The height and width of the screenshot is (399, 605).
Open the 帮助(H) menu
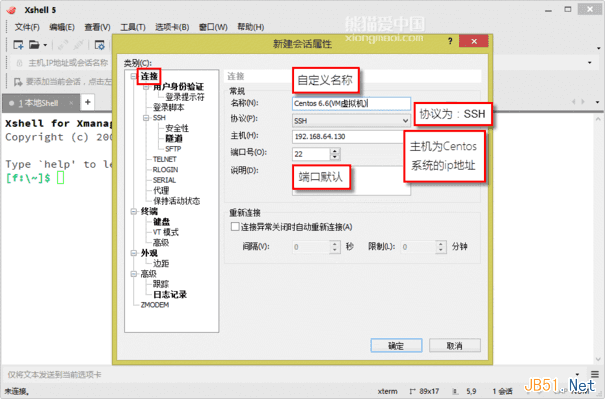(x=250, y=27)
